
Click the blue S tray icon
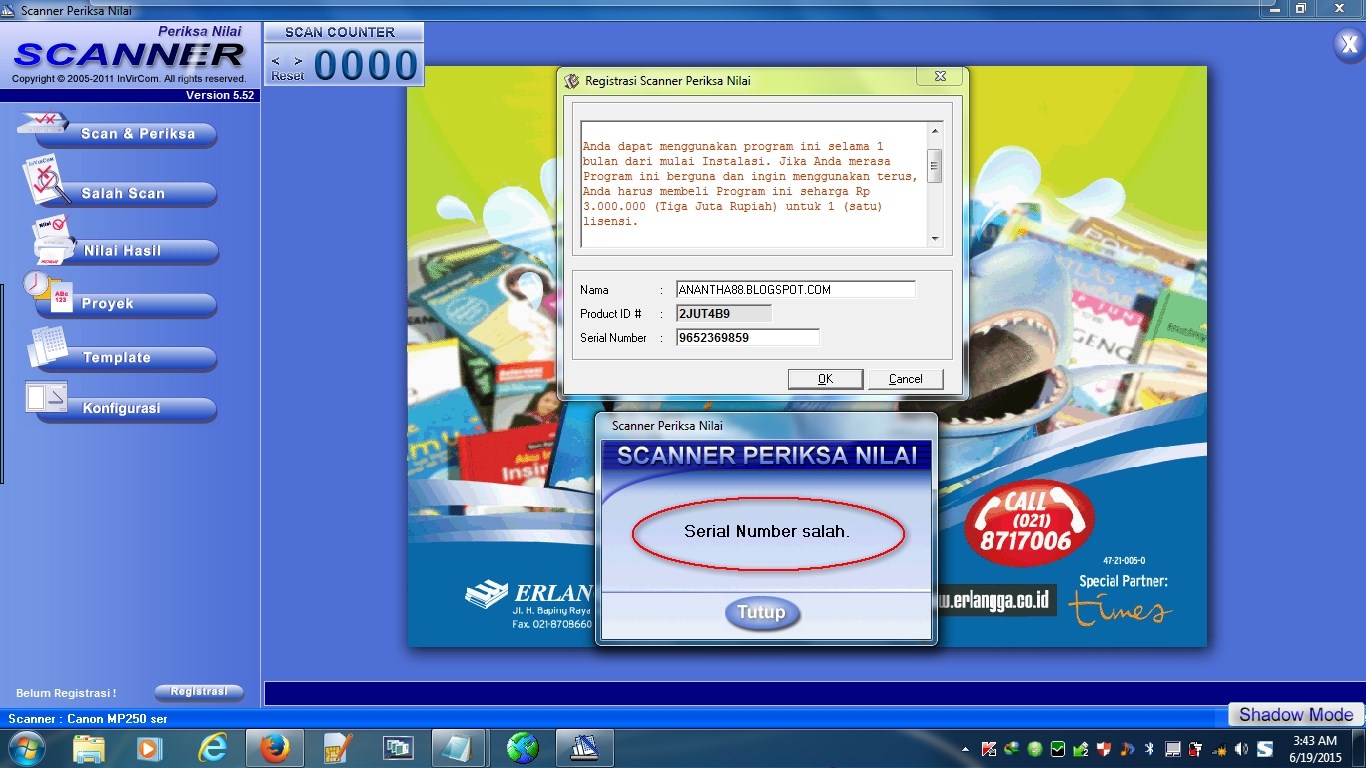point(1265,749)
